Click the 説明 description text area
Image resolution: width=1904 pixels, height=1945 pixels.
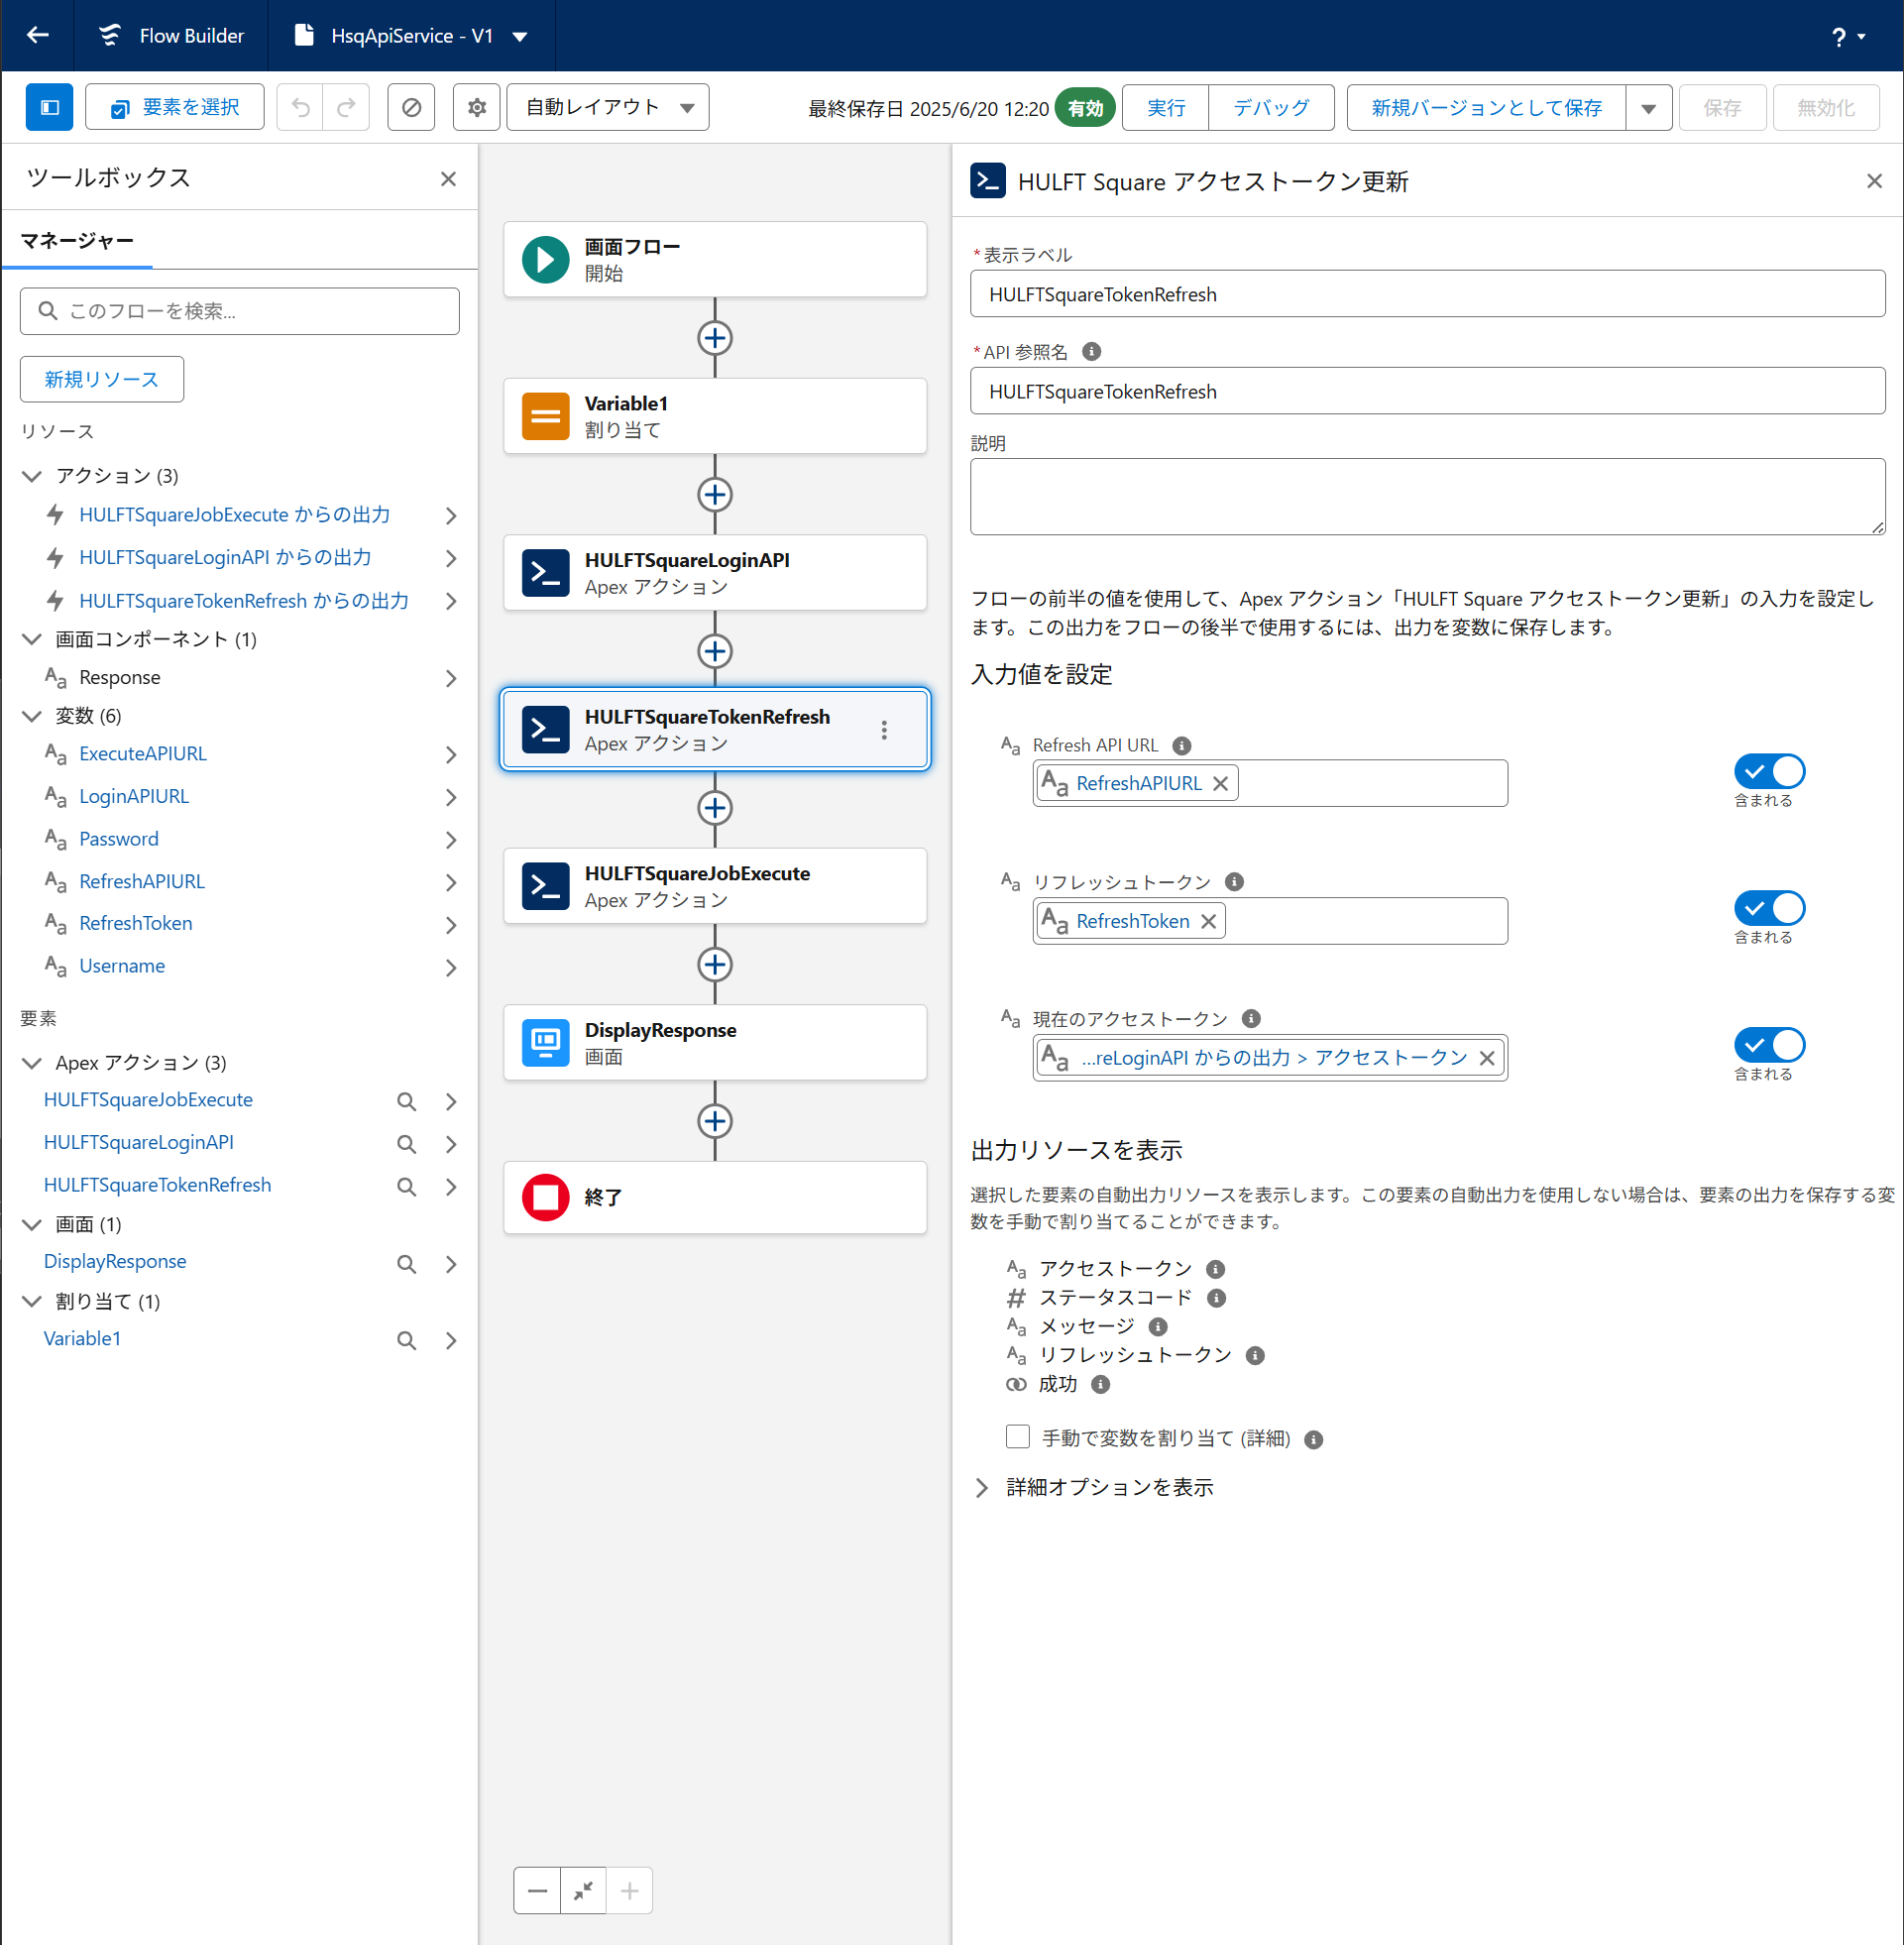(x=1426, y=496)
